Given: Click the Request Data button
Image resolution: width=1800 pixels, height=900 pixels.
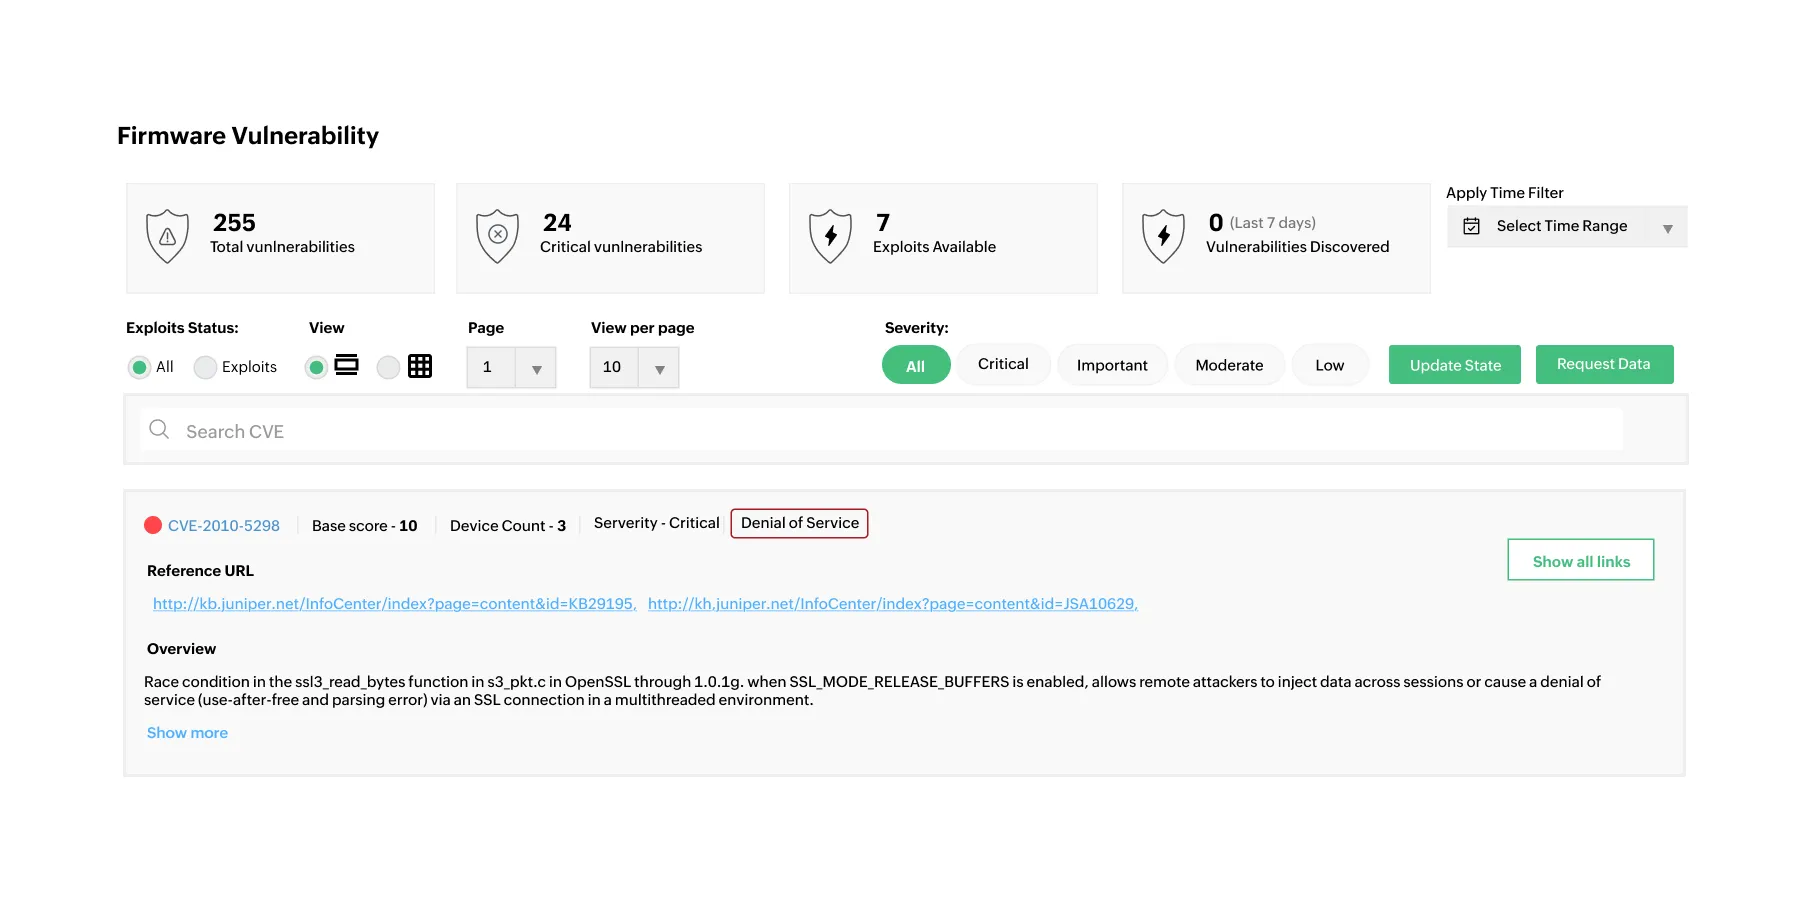Looking at the screenshot, I should coord(1604,364).
